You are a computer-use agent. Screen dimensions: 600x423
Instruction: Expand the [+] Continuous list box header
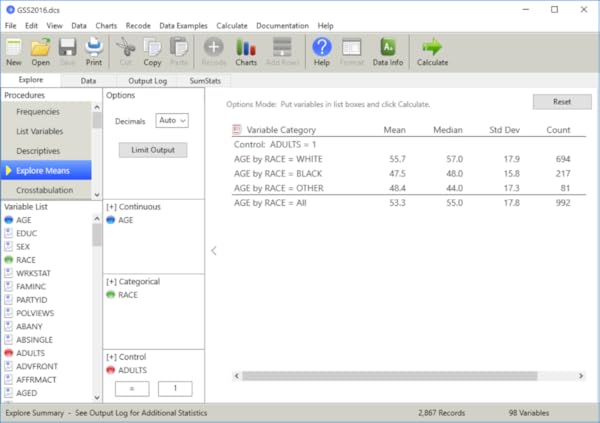pos(134,207)
